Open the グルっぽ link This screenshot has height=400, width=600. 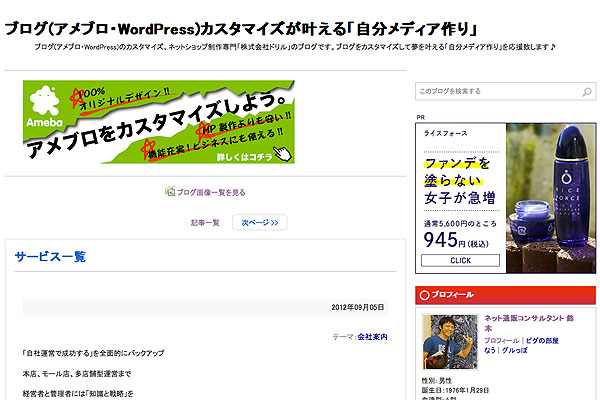pyautogui.click(x=514, y=350)
